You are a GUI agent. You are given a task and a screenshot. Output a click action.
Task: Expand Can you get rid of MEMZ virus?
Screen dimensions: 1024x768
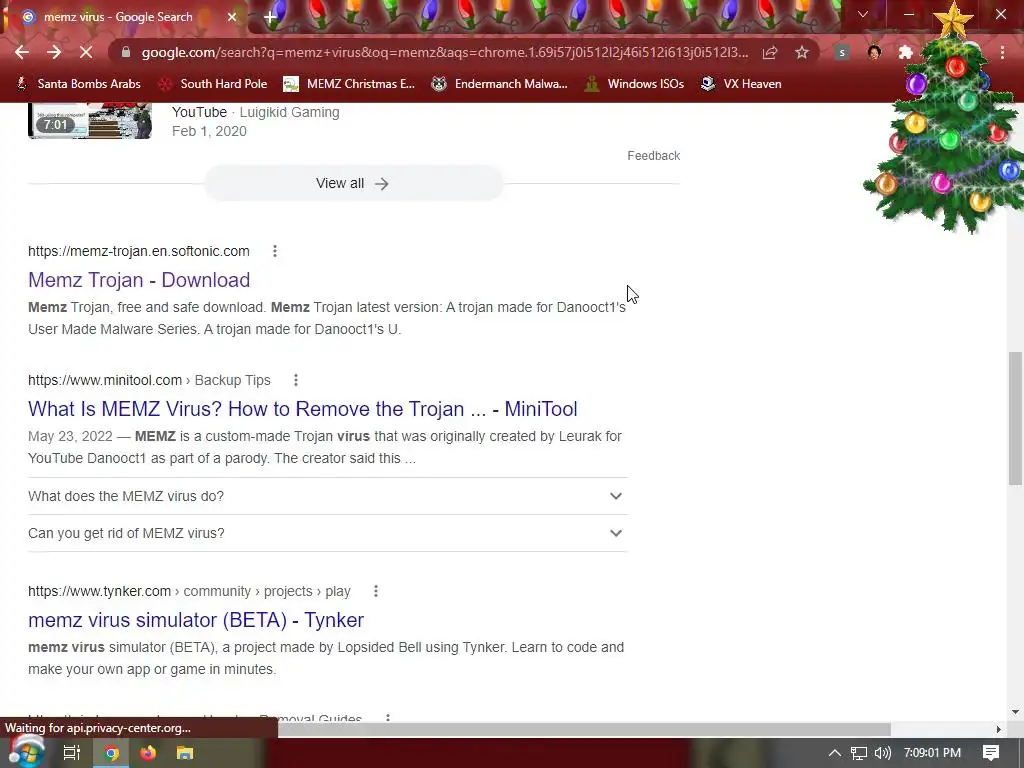coord(328,534)
